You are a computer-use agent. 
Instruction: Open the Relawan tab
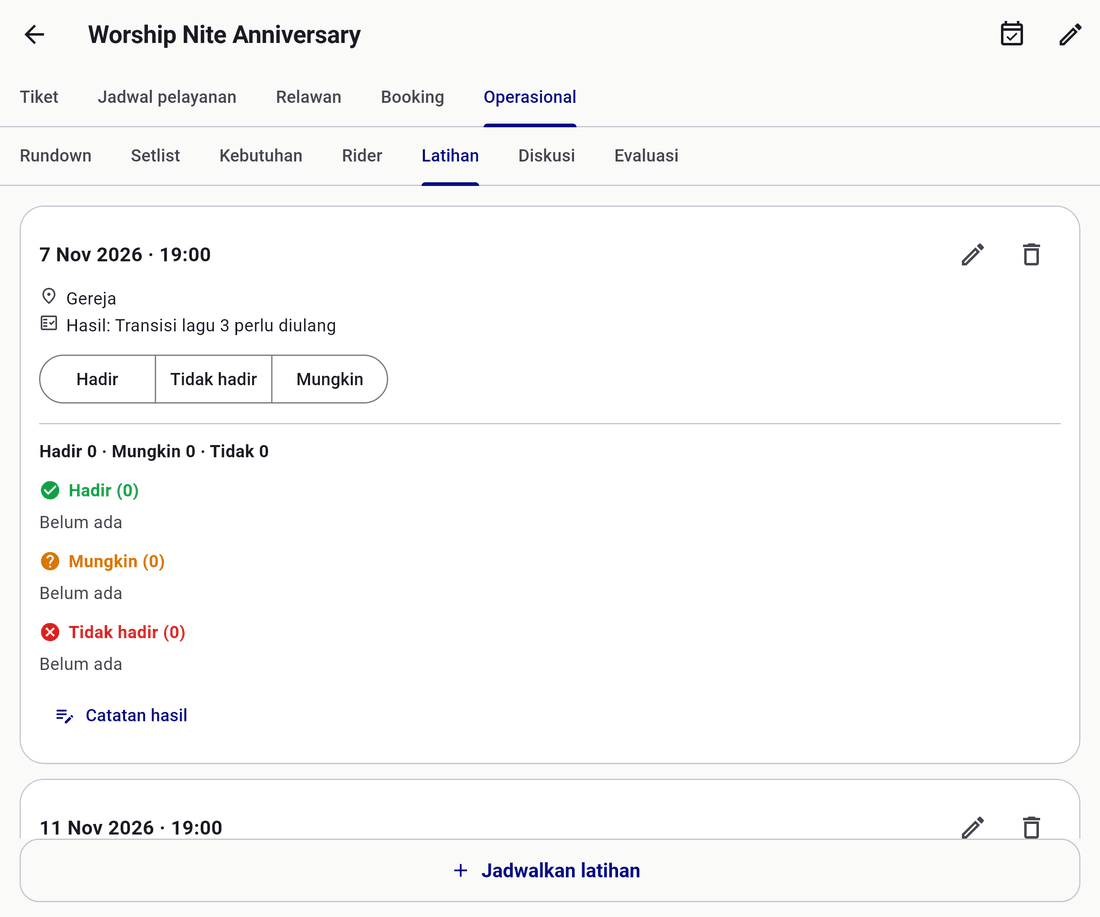pos(309,97)
